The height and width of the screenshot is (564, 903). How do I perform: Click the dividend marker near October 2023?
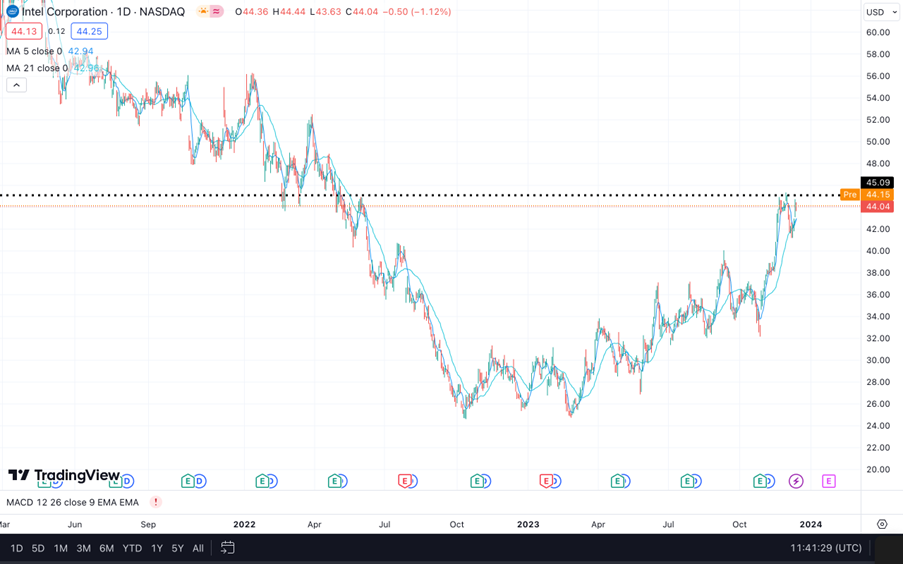point(769,481)
